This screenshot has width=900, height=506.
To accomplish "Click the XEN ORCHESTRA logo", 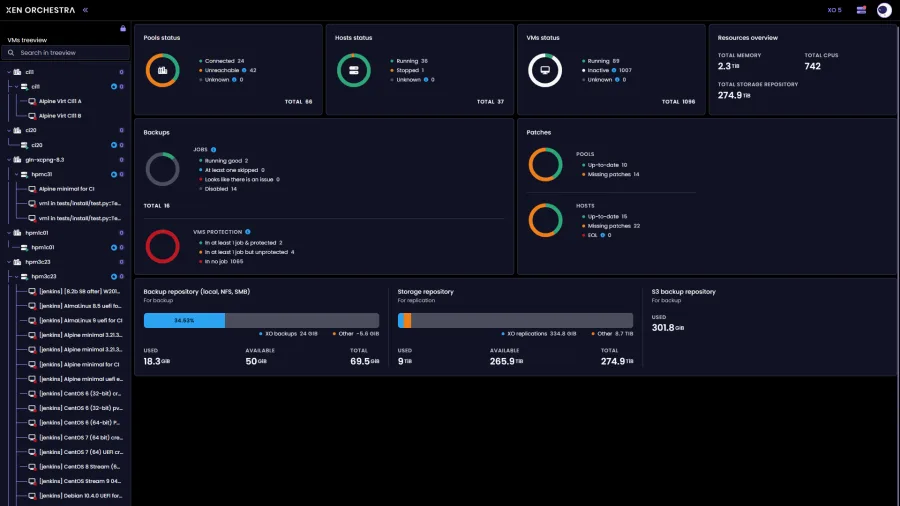I will coord(40,10).
